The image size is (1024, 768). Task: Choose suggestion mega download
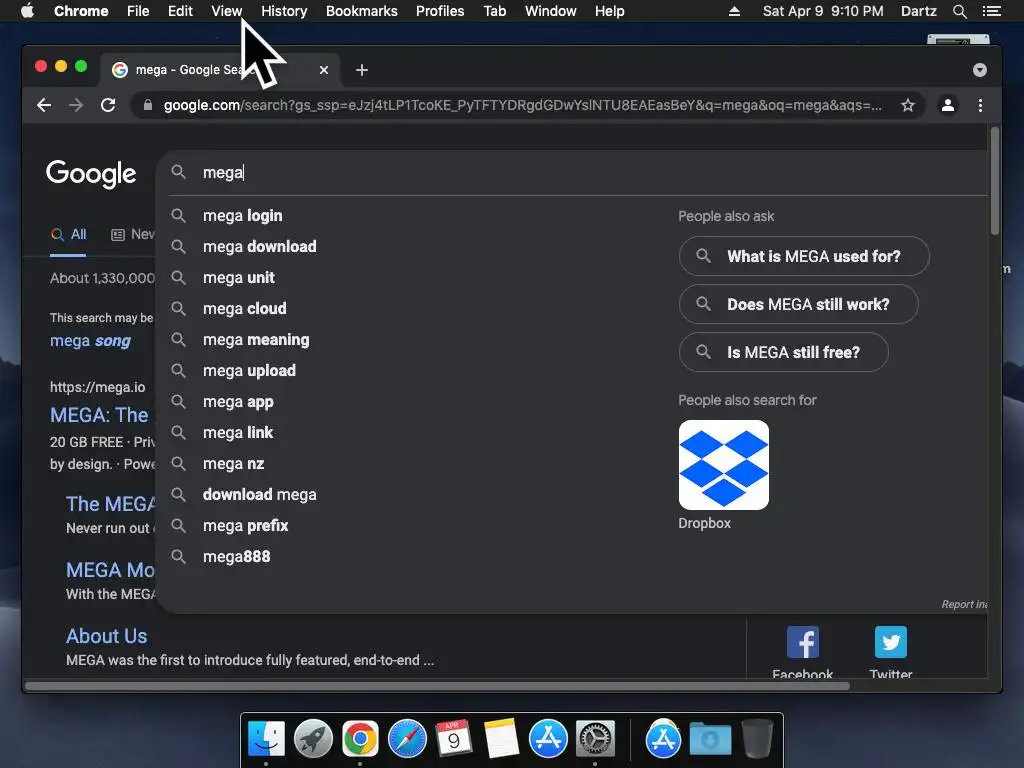(259, 246)
